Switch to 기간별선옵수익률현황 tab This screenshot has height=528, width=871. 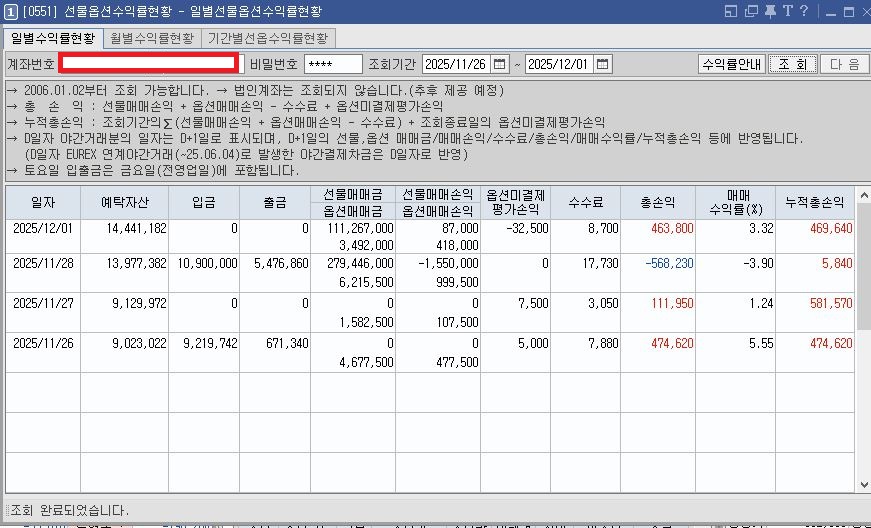tap(268, 38)
